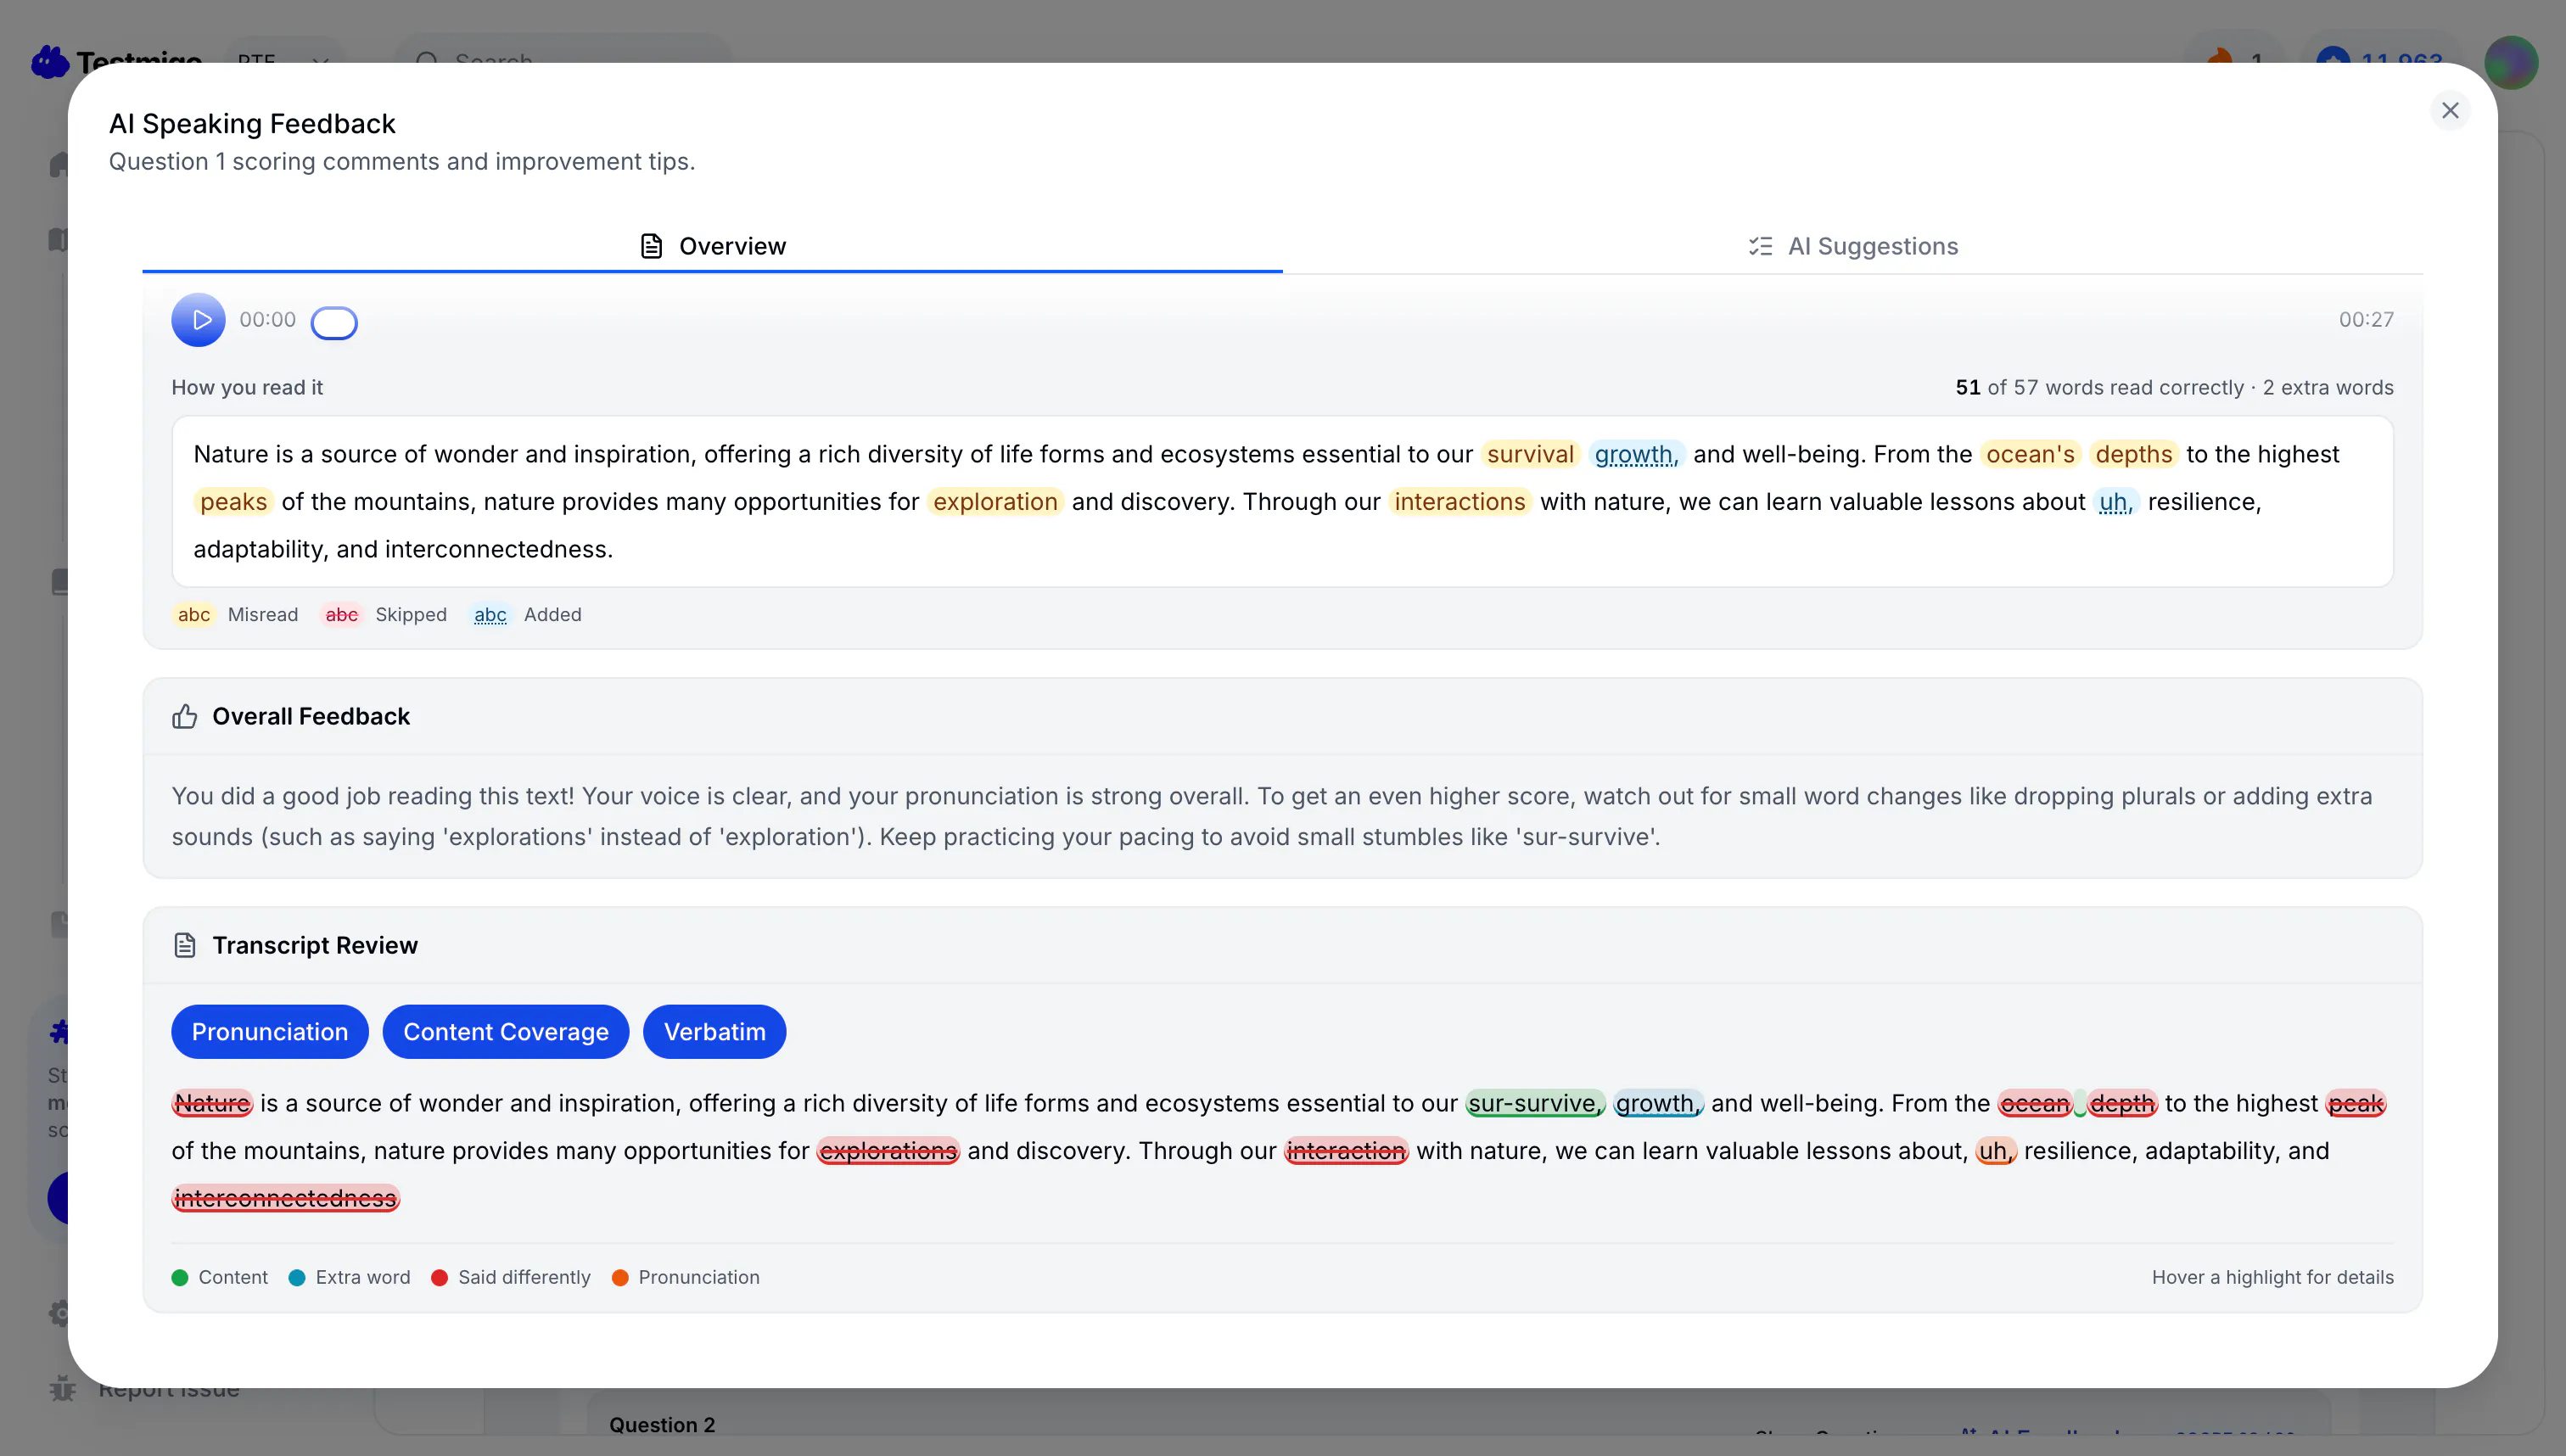Click the 'Extra word' legend label

click(x=363, y=1278)
